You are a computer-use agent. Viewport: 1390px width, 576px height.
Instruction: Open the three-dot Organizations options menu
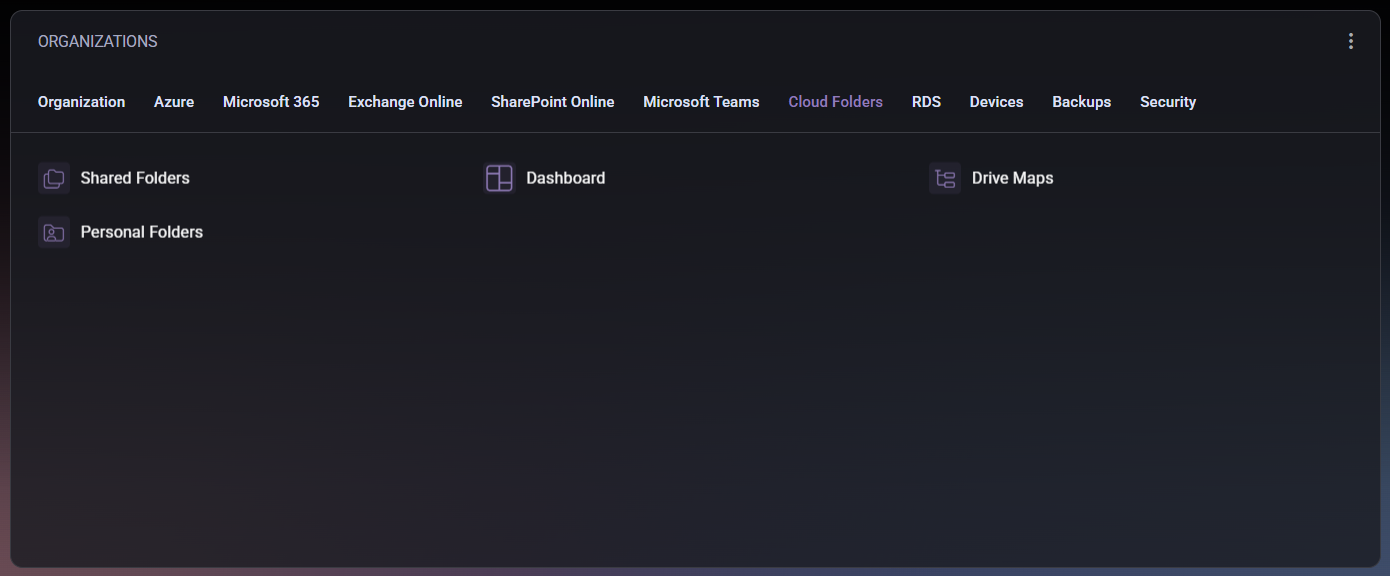[x=1351, y=41]
